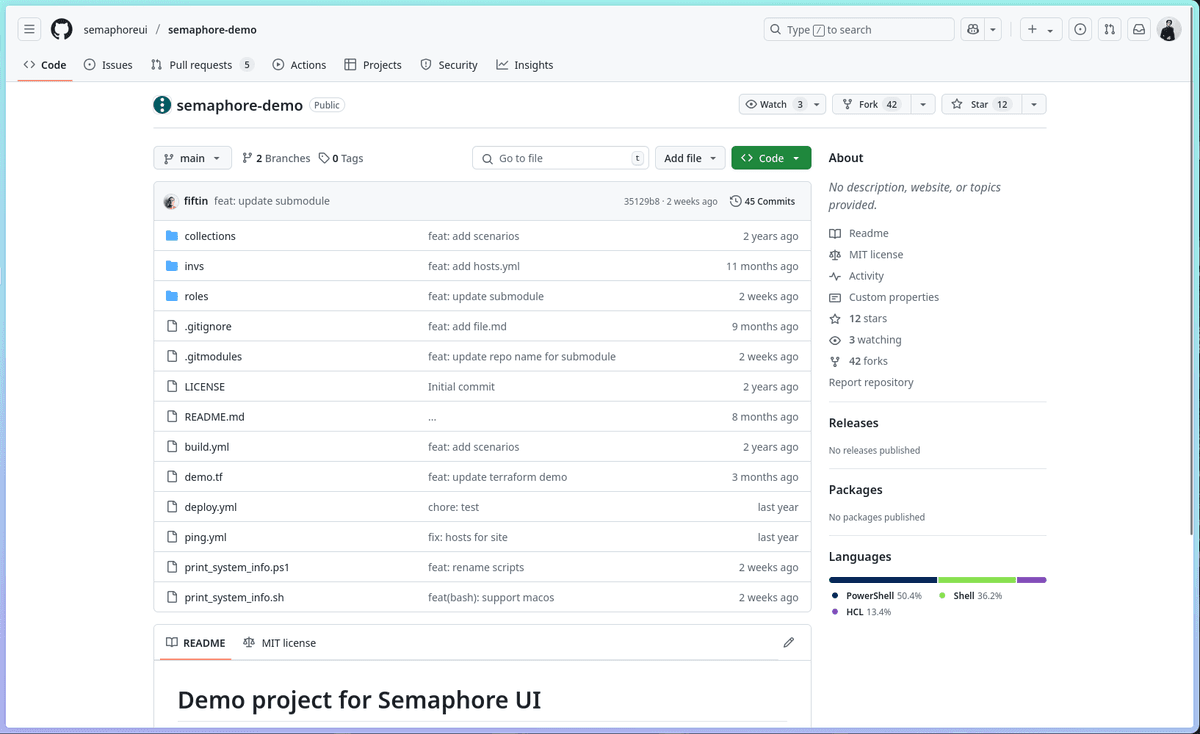Screen dimensions: 1200x734
Task: Click the Fork button
Action: click(x=871, y=104)
